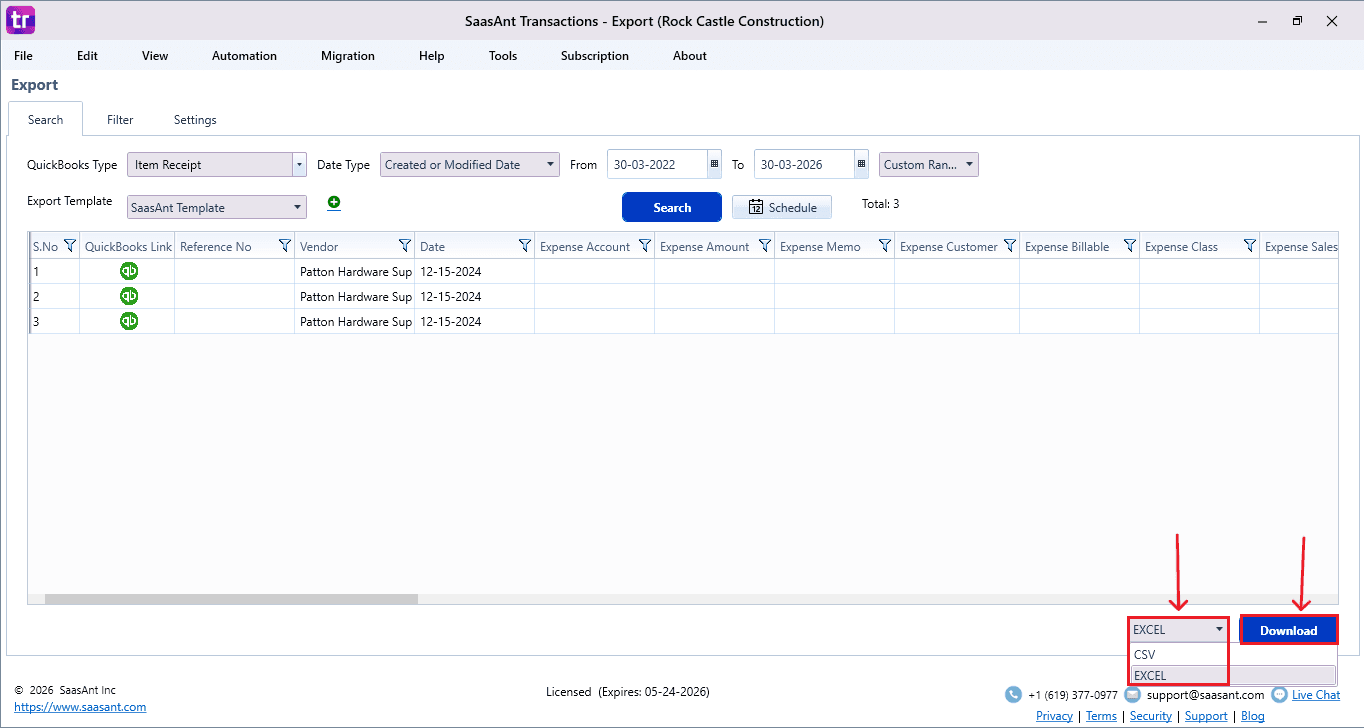
Task: Click the email envelope icon in footer
Action: (1133, 695)
